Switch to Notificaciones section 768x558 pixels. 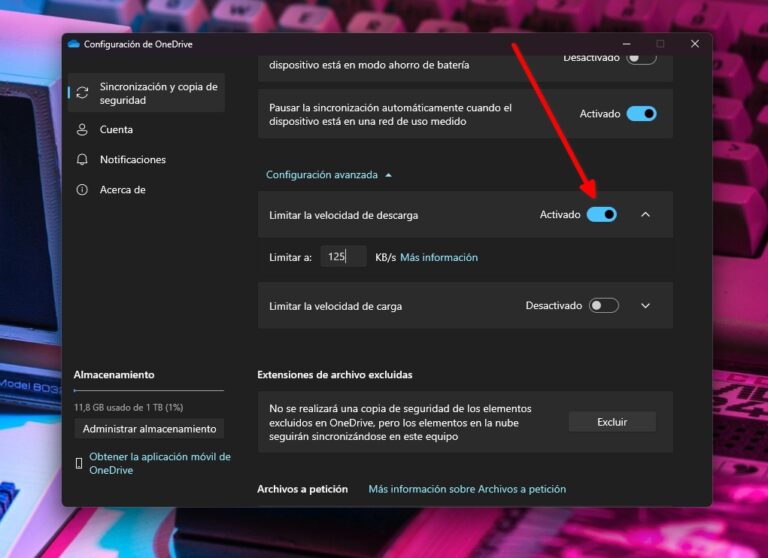(x=147, y=160)
